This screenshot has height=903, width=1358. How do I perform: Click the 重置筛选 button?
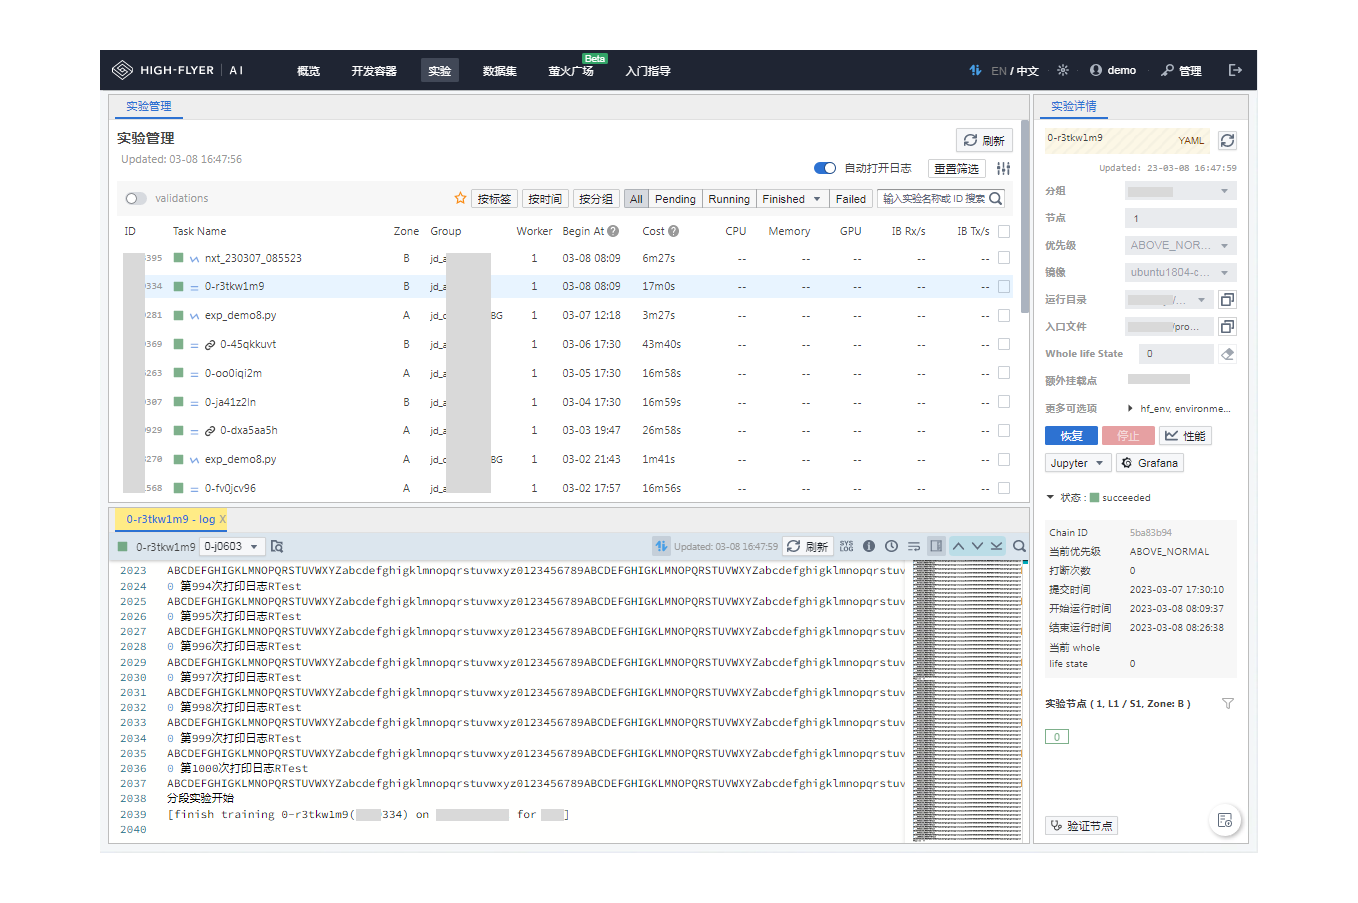coord(957,169)
